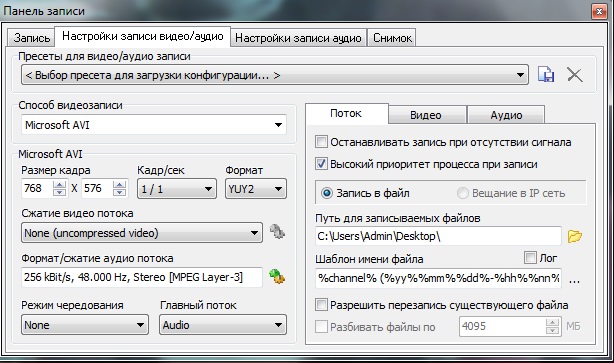Image resolution: width=614 pixels, height=363 pixels.
Task: Open the video compression codec settings gear
Action: (277, 231)
